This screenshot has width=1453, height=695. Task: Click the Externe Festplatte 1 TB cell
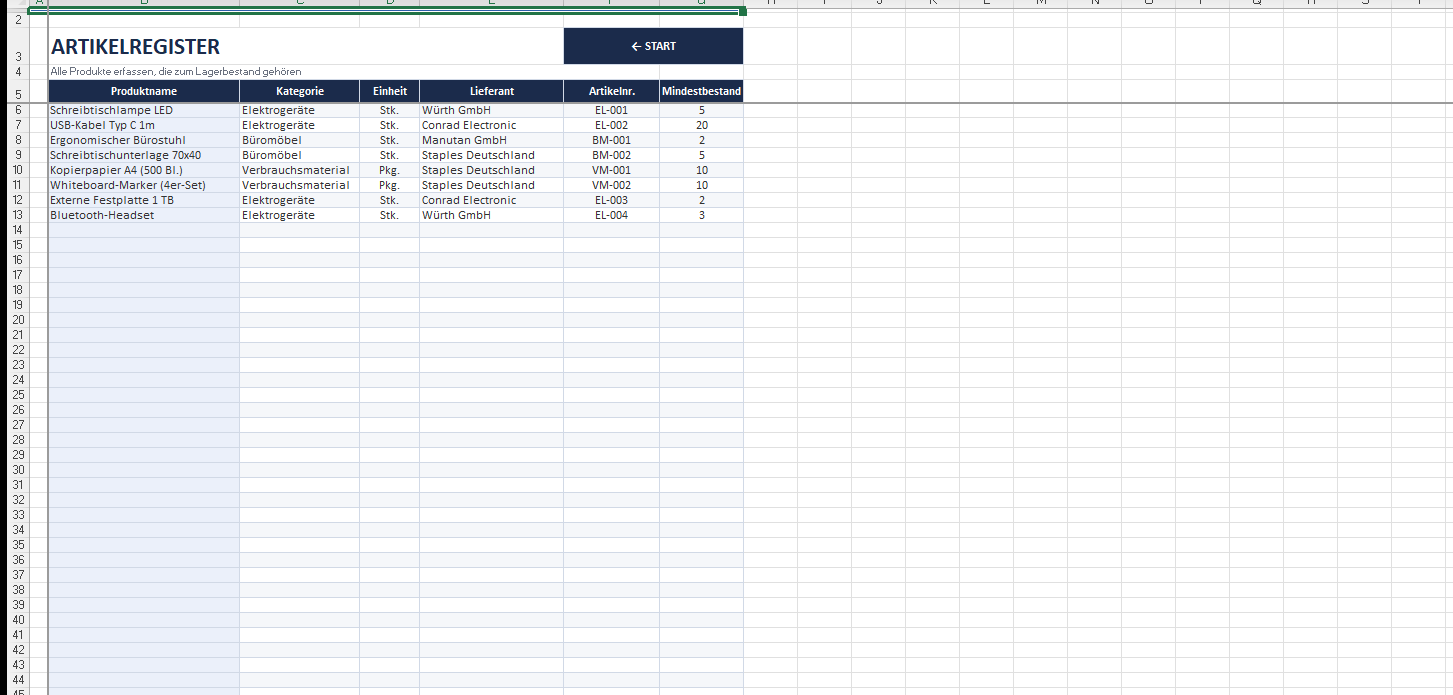(x=113, y=200)
